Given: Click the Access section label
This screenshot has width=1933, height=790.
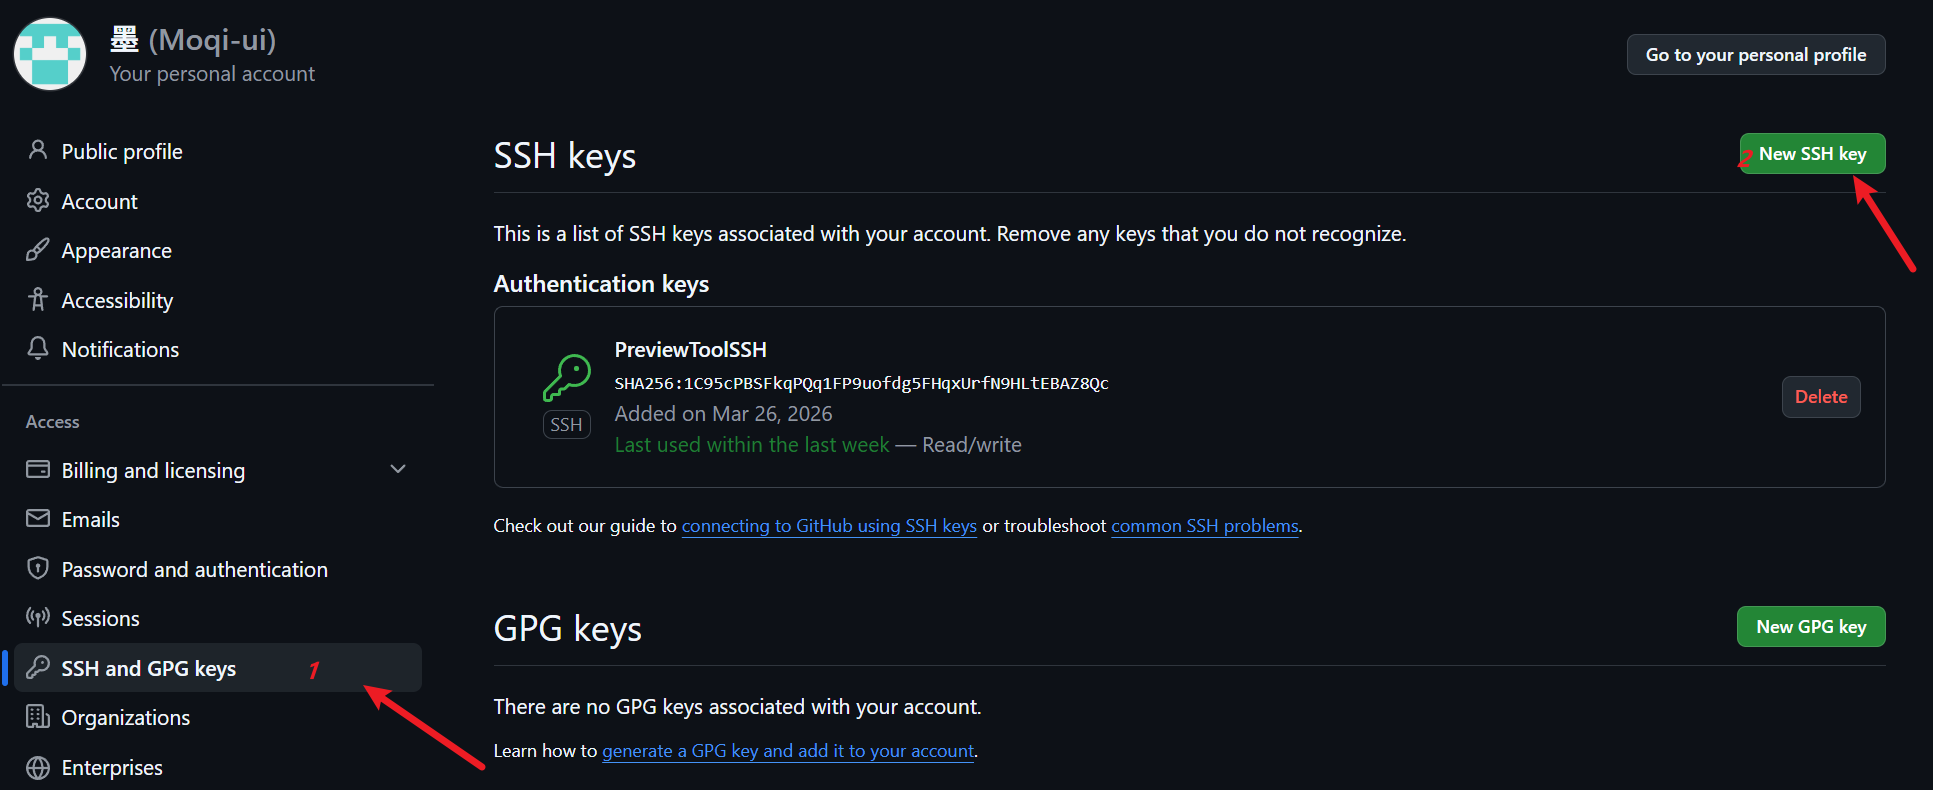Looking at the screenshot, I should [x=52, y=422].
